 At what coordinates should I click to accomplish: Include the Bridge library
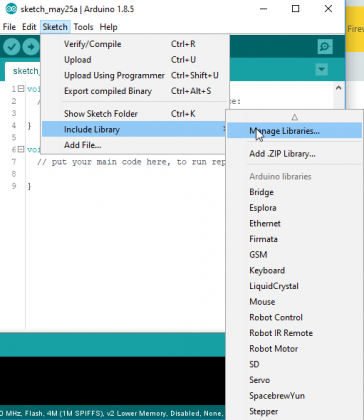(x=294, y=192)
